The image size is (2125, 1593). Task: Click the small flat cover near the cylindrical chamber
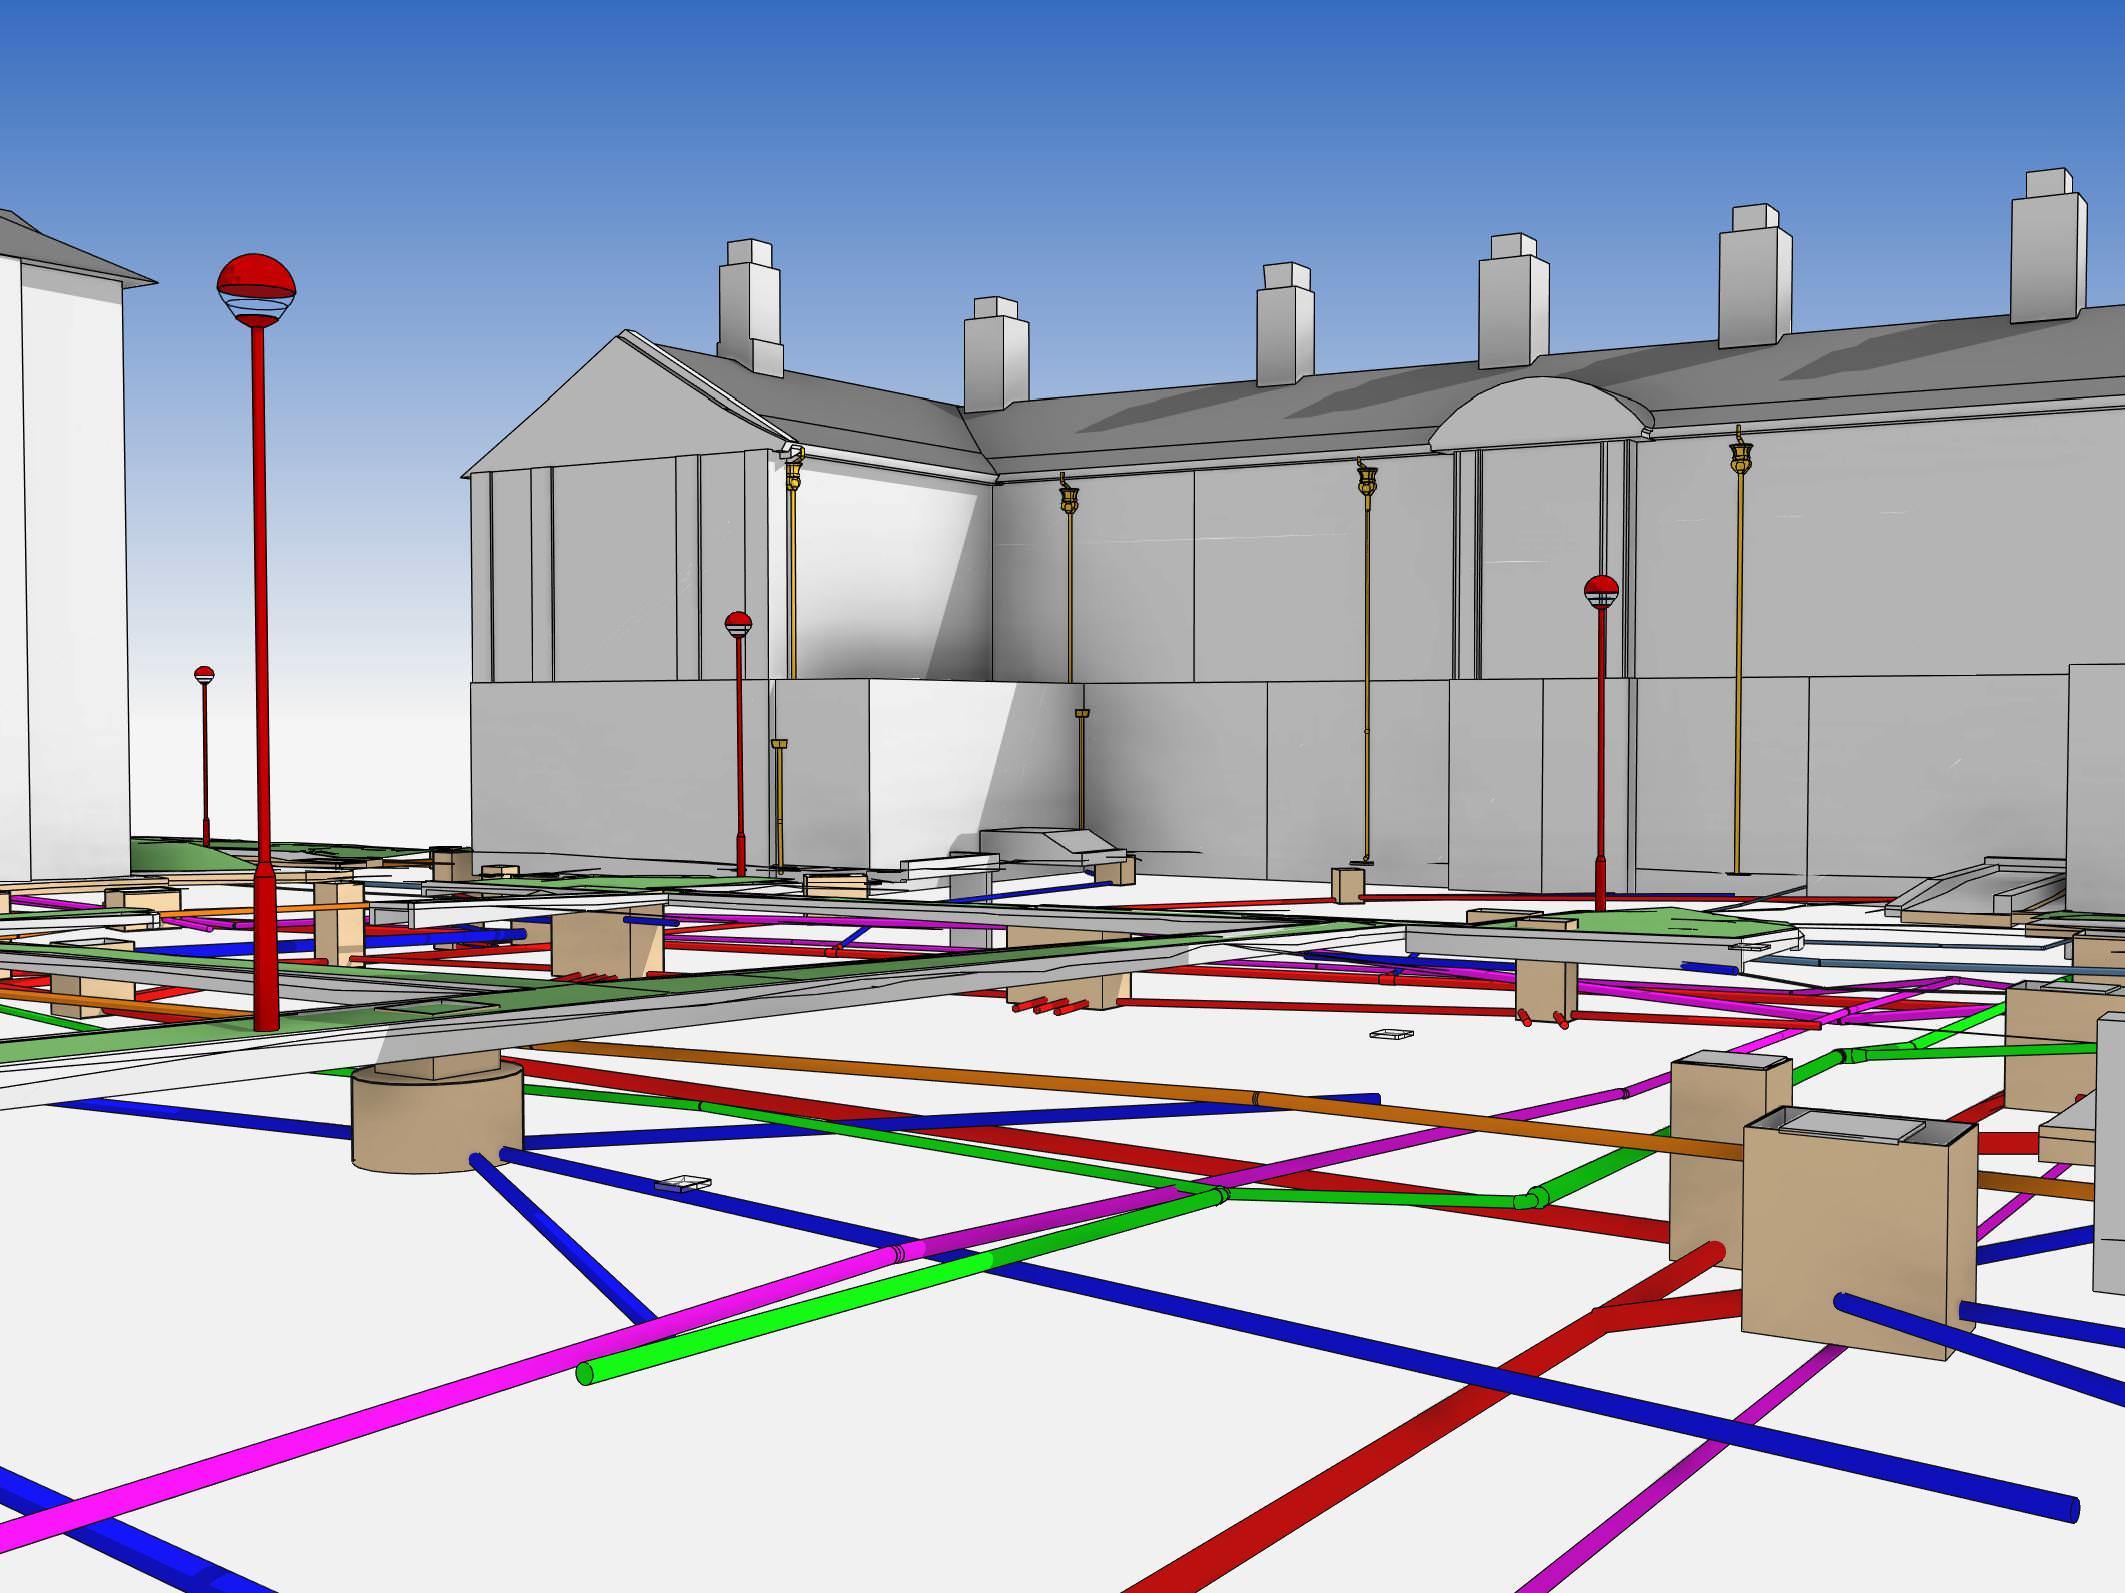click(x=683, y=1184)
